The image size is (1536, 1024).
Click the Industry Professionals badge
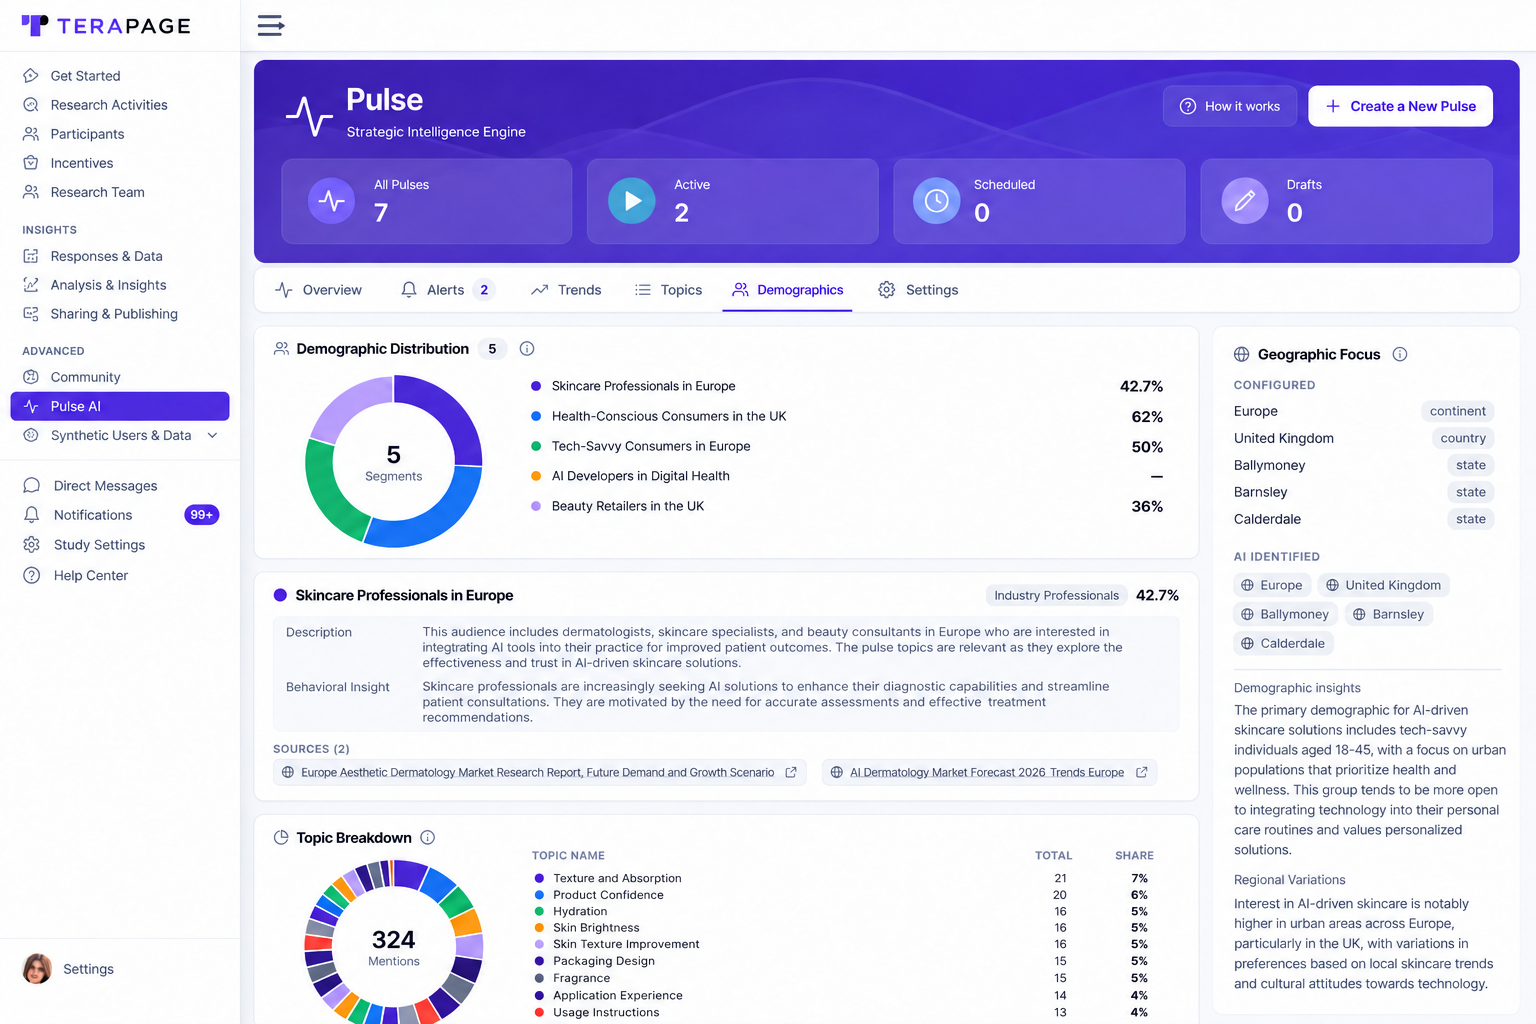(1056, 595)
